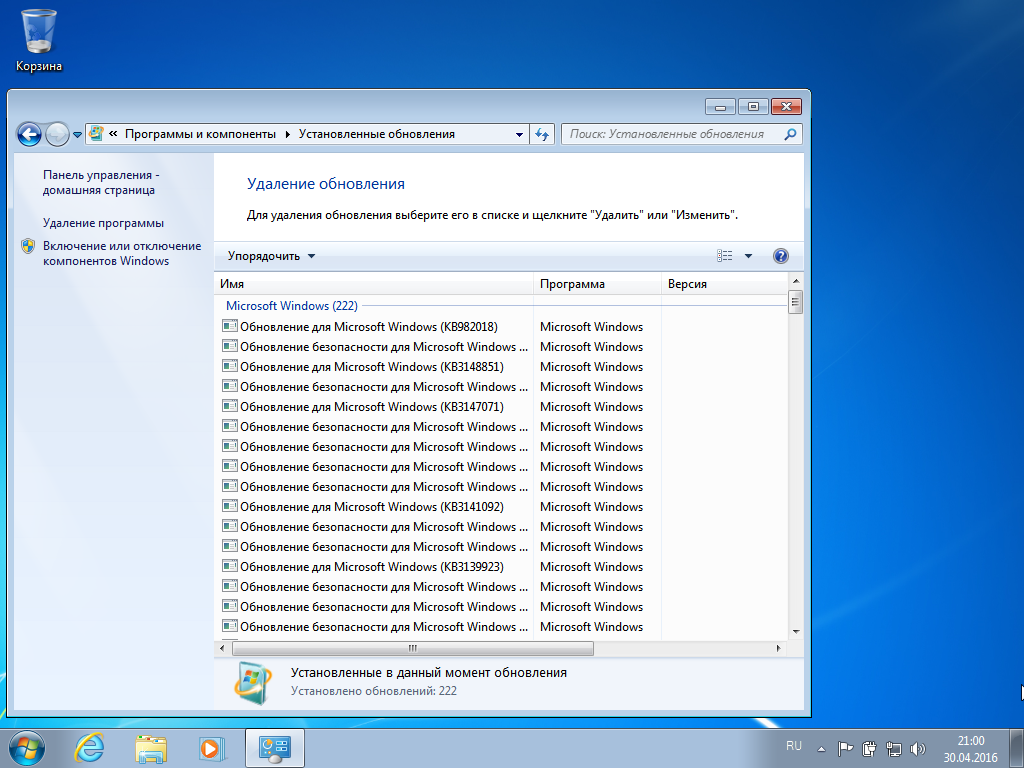This screenshot has height=768, width=1024.
Task: Open the Windows Start menu orb
Action: 27,748
